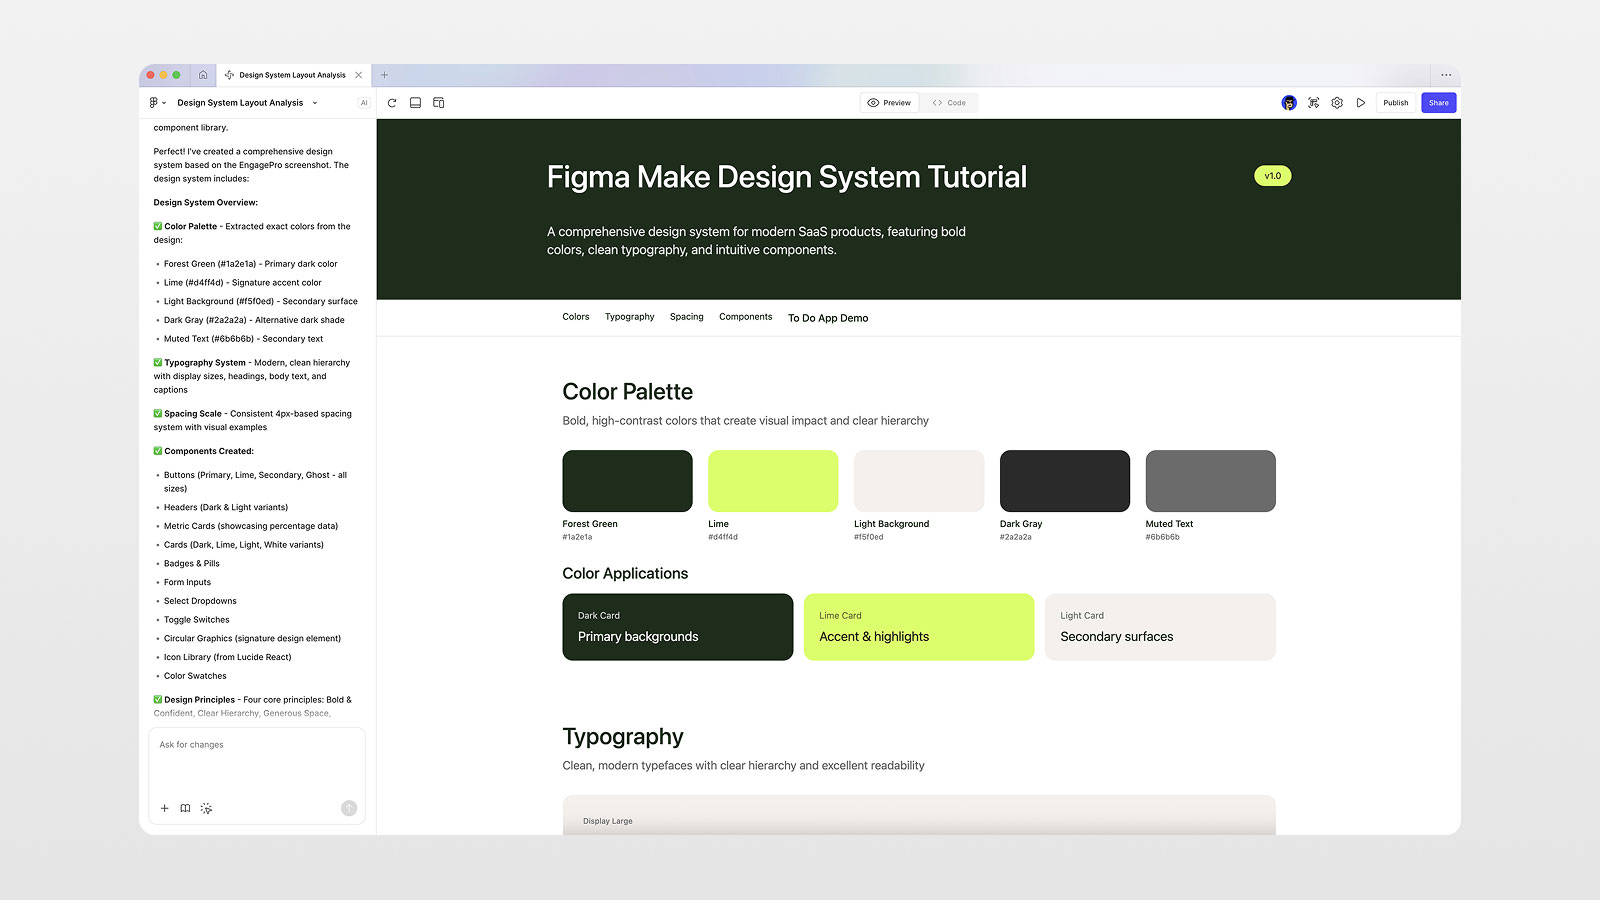Click the refresh preview icon
This screenshot has width=1600, height=900.
pos(392,102)
